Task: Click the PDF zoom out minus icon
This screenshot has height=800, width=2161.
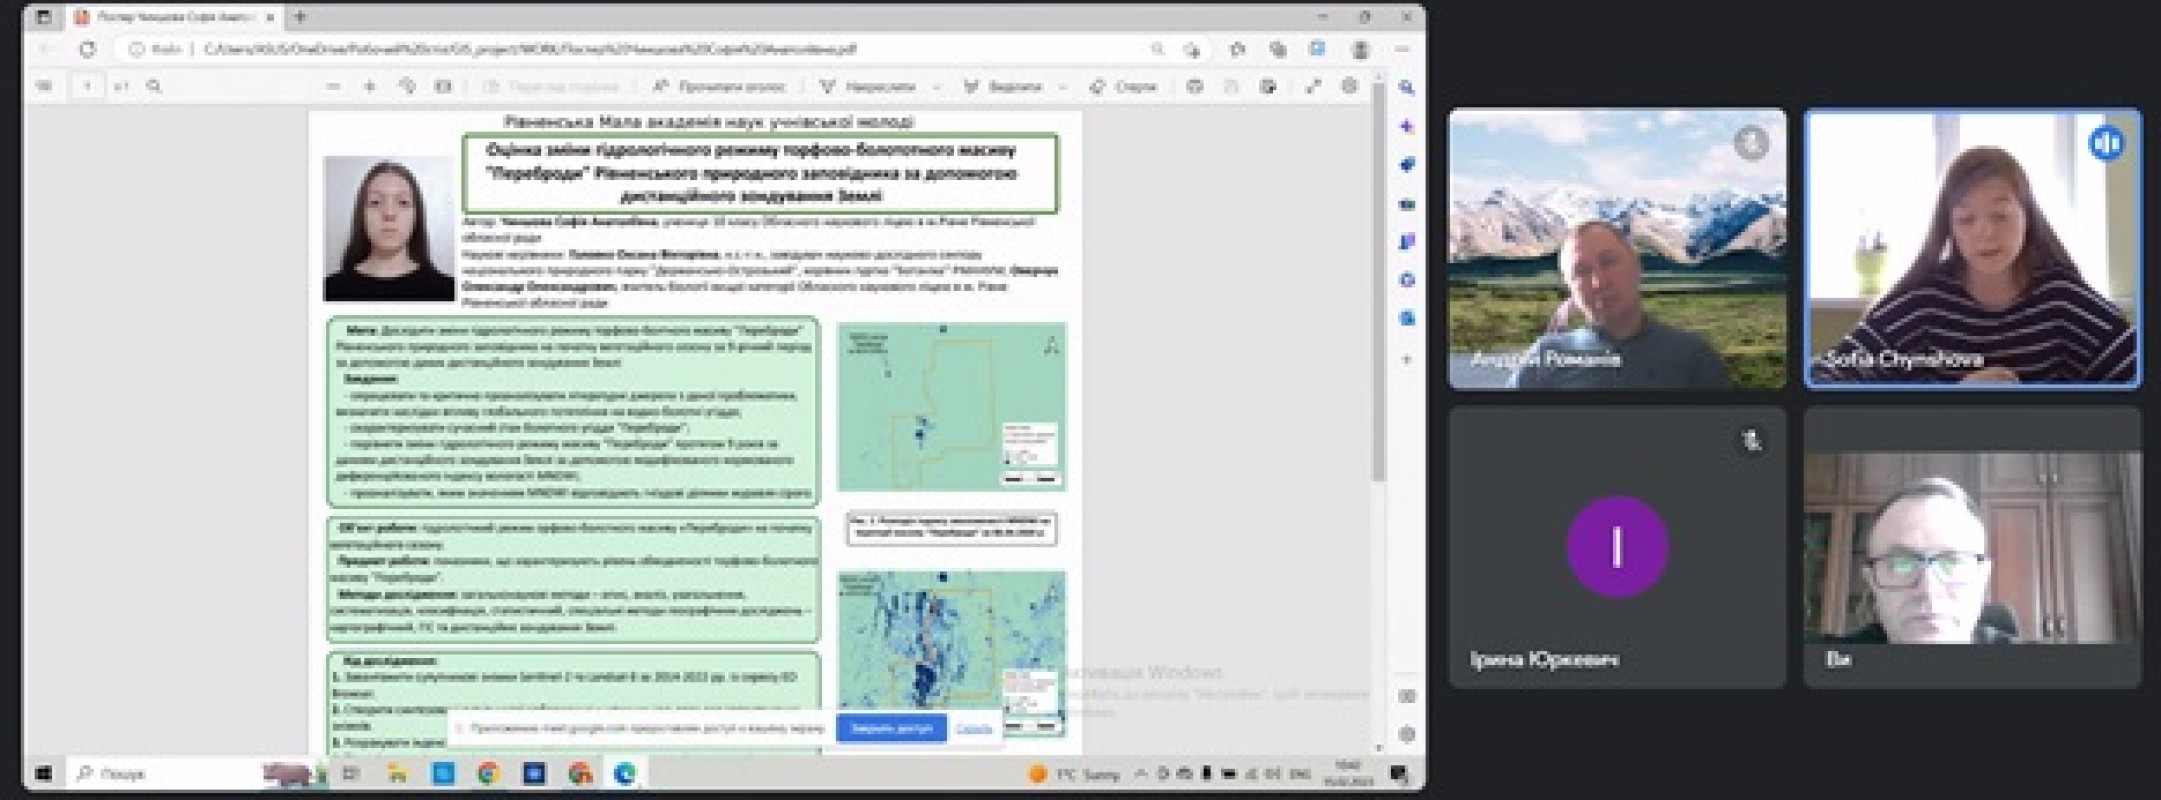Action: click(x=333, y=87)
